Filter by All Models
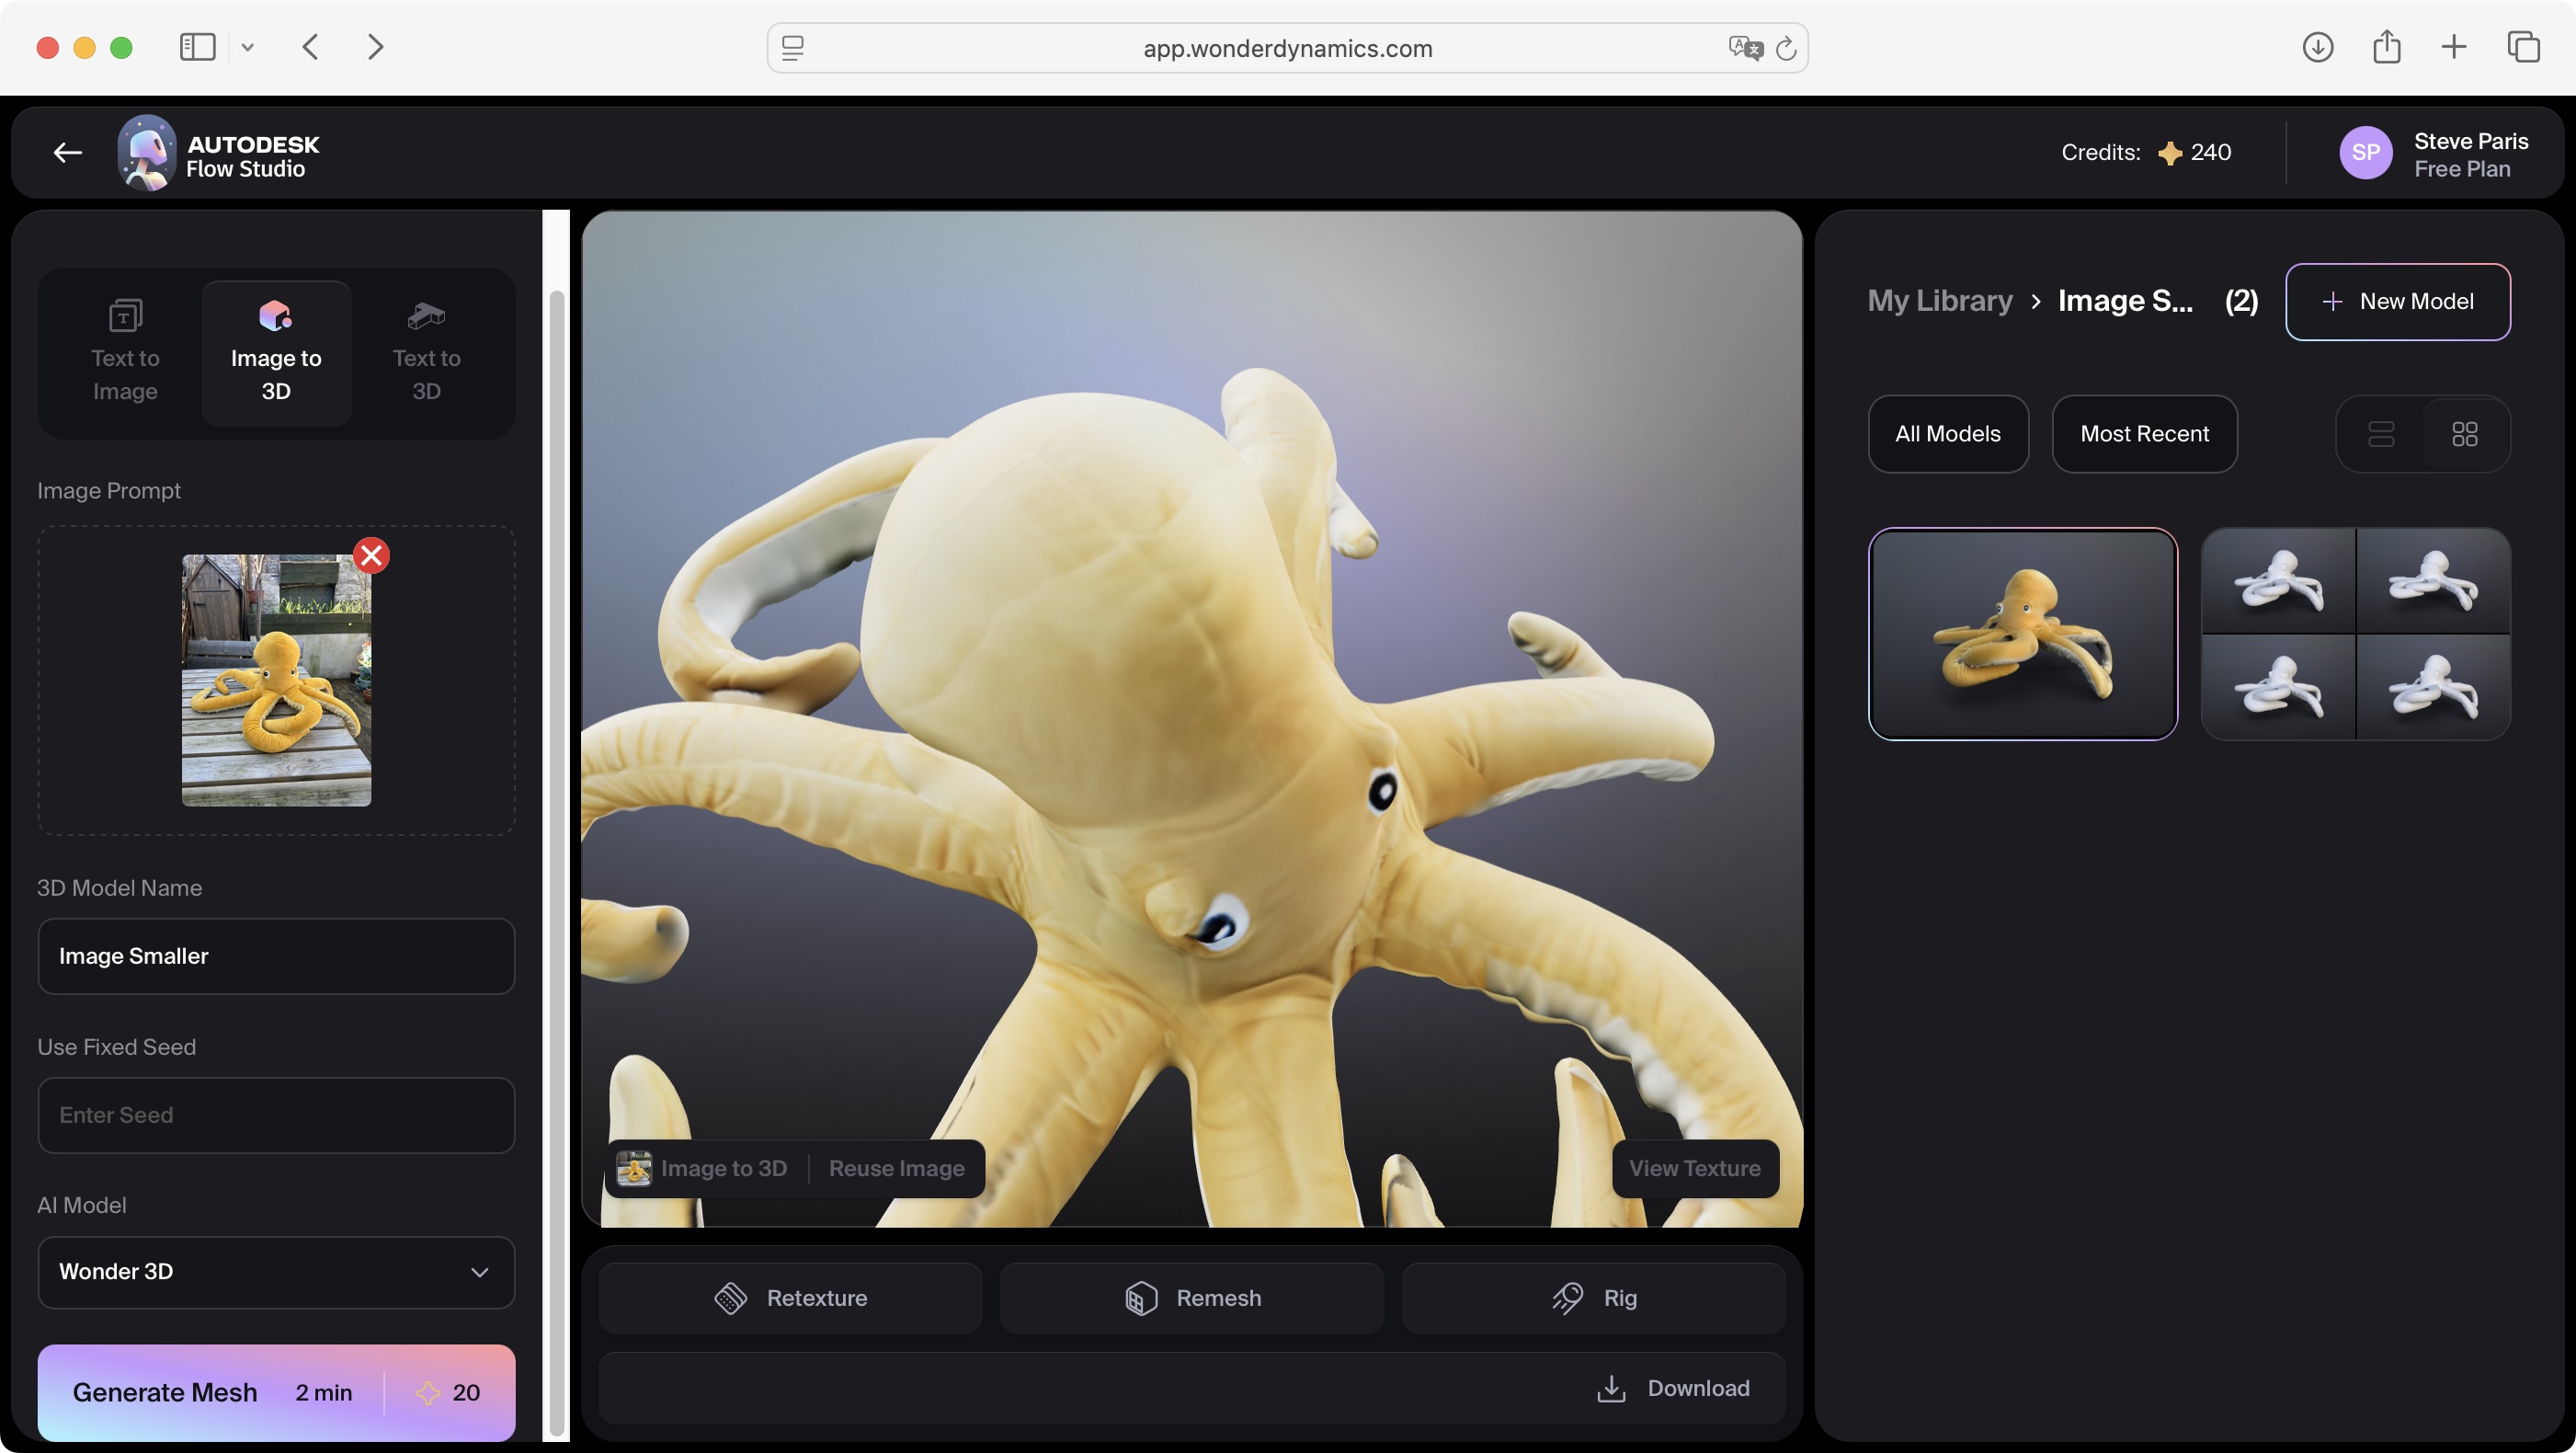The width and height of the screenshot is (2576, 1453). click(1947, 434)
